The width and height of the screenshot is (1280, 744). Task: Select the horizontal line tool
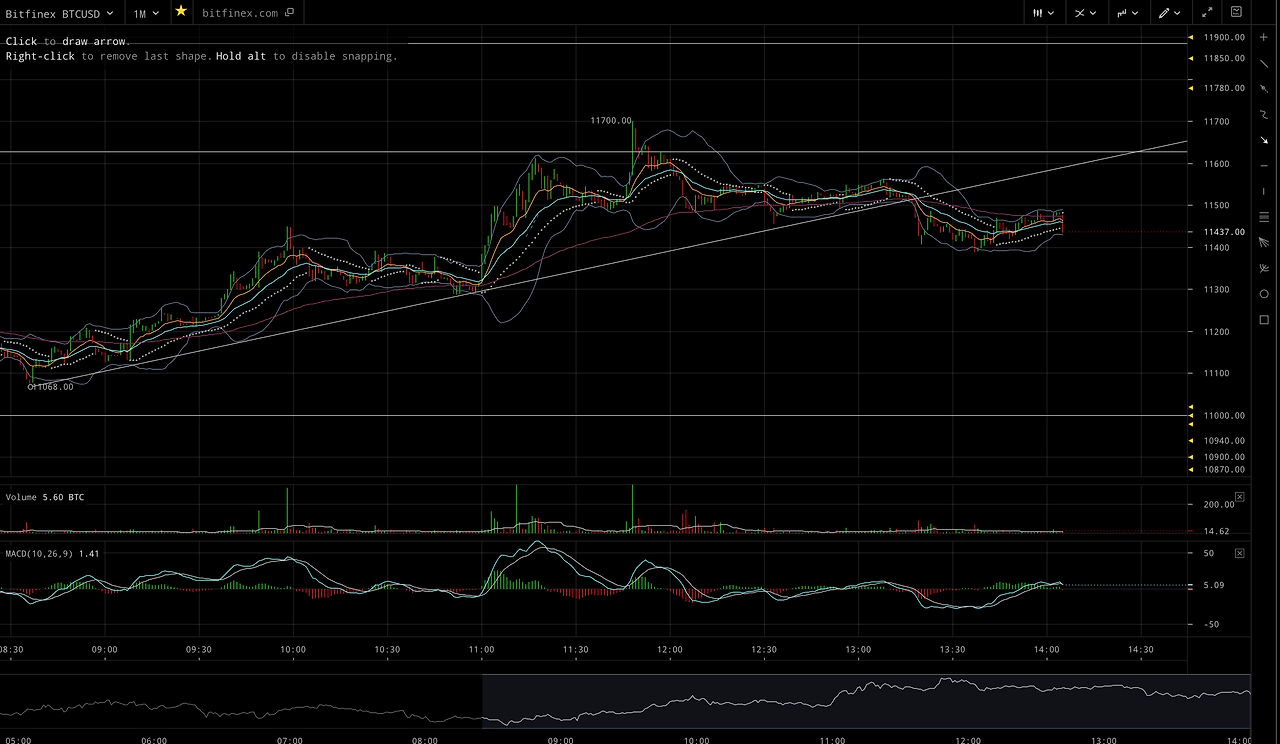click(1264, 165)
